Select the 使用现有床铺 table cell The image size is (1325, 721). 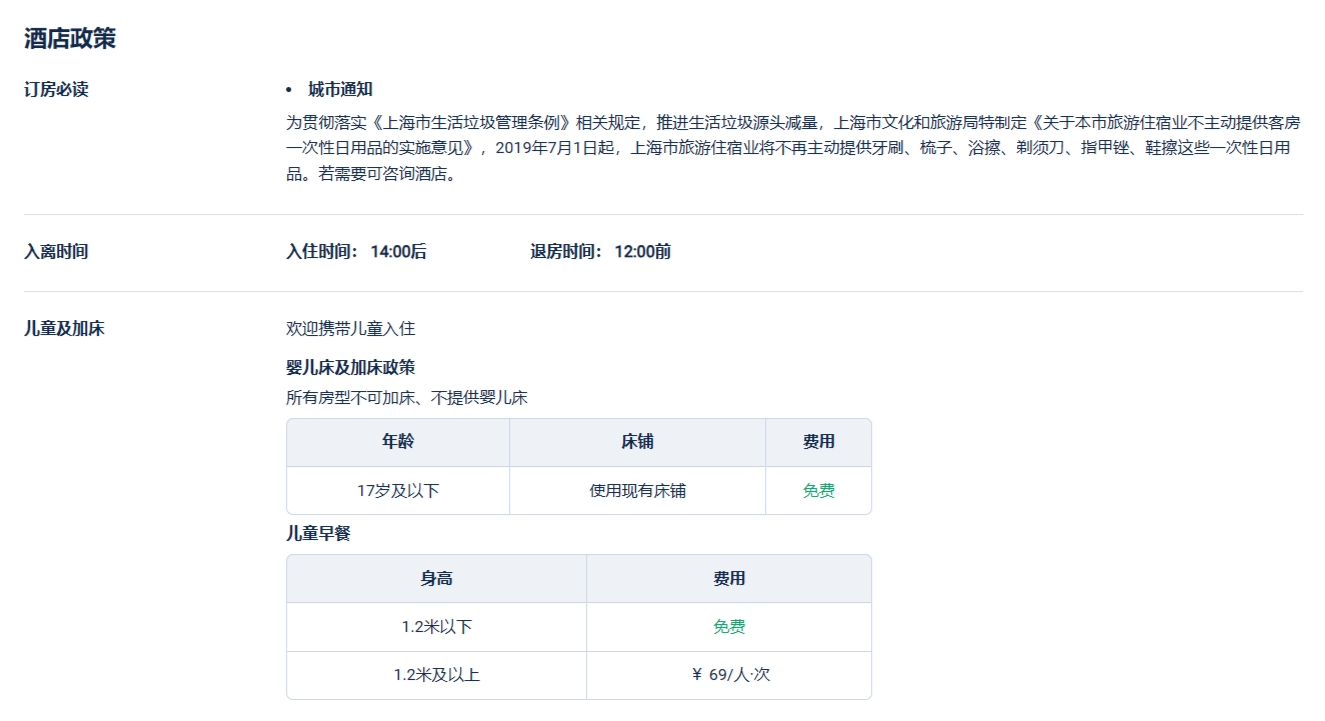tap(637, 491)
